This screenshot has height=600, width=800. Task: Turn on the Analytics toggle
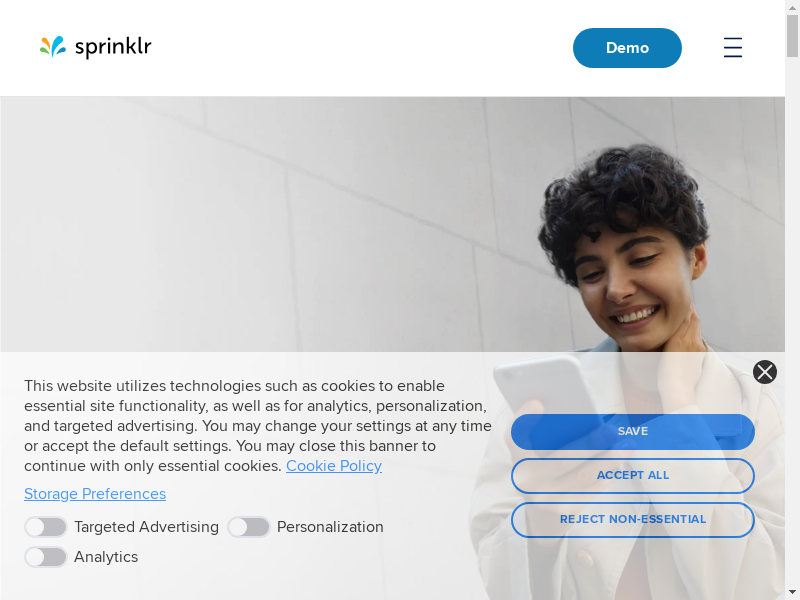(x=46, y=557)
